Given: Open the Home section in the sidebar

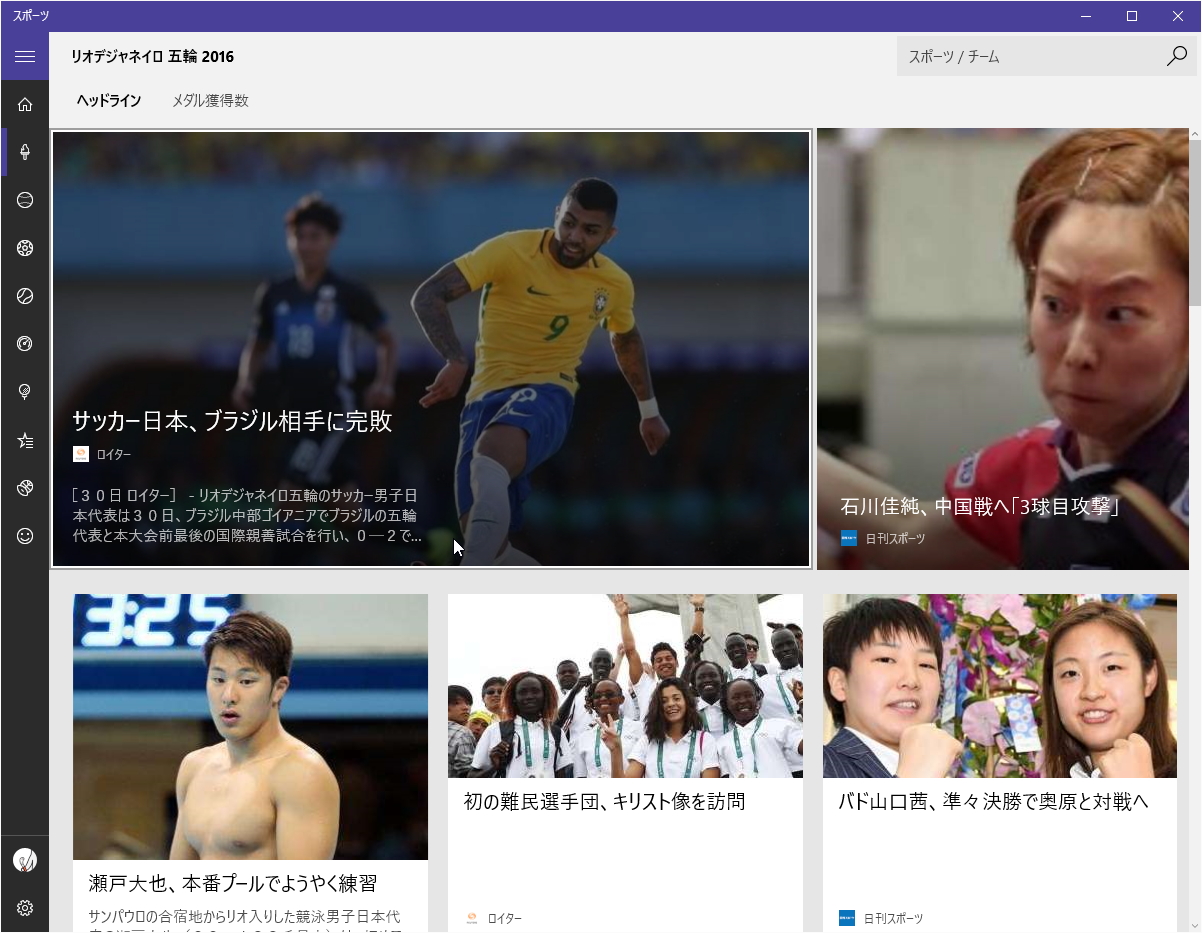Looking at the screenshot, I should (25, 104).
